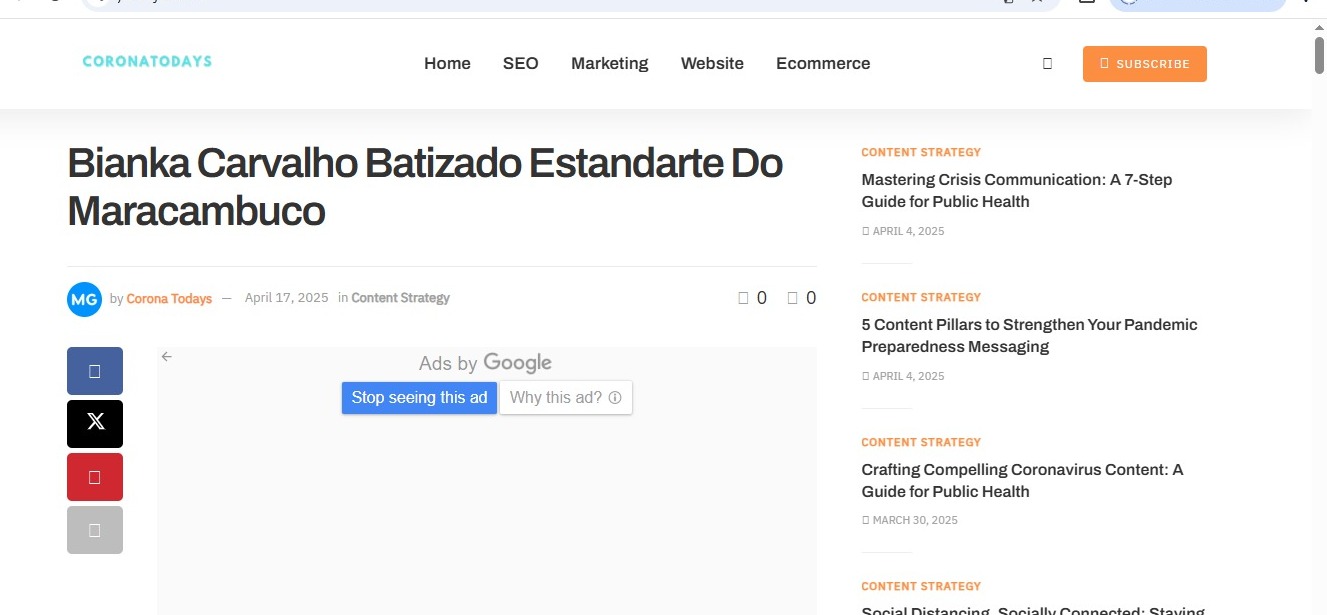Share article via red Pinterest button
Image resolution: width=1327 pixels, height=615 pixels.
(95, 477)
